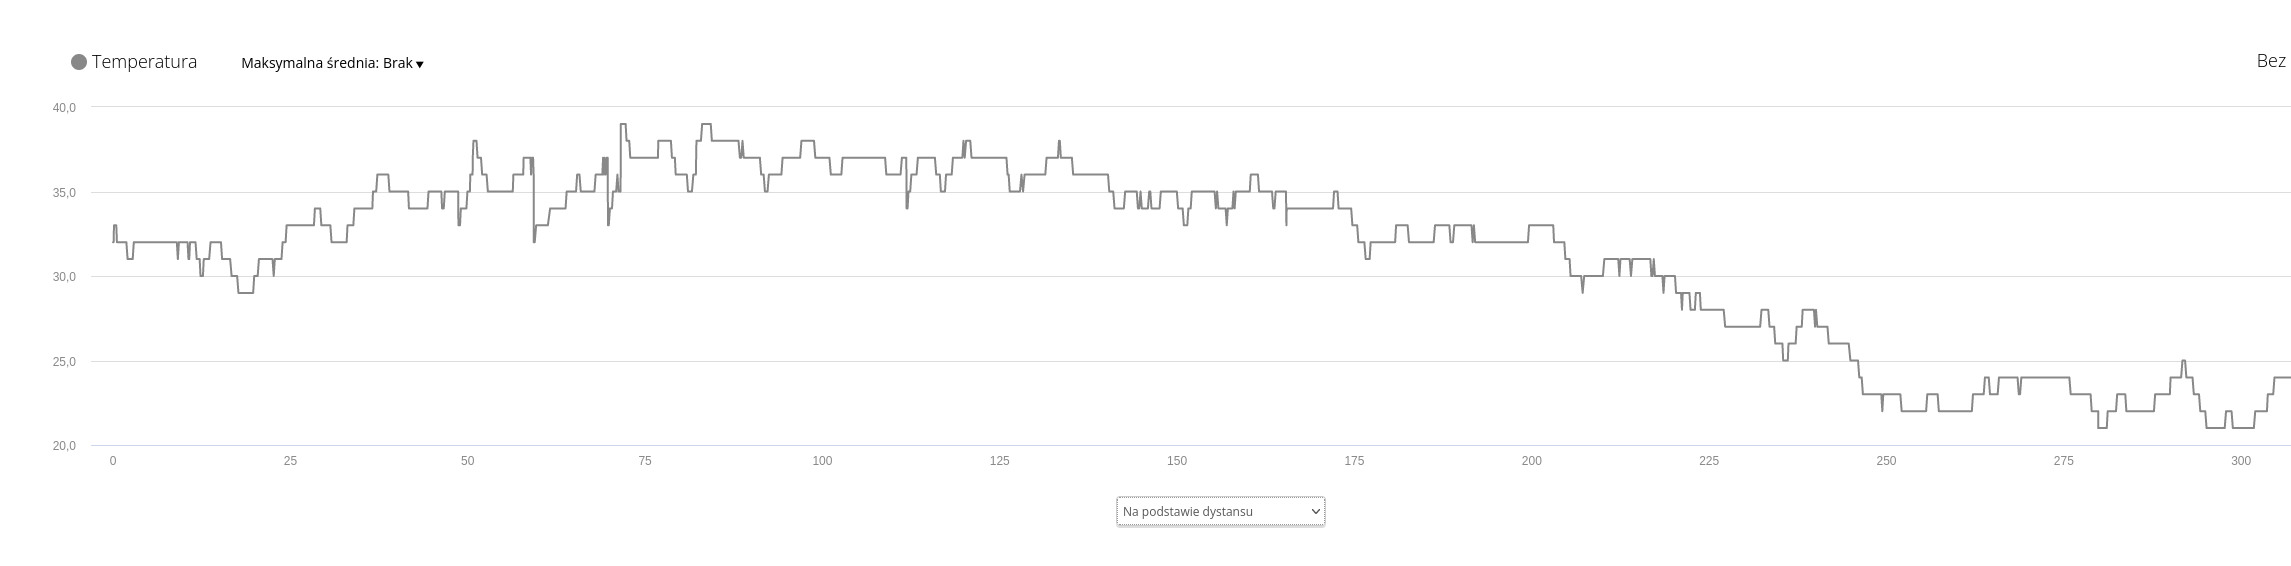
Task: Click the x-axis tick labeled 150
Action: (1177, 461)
